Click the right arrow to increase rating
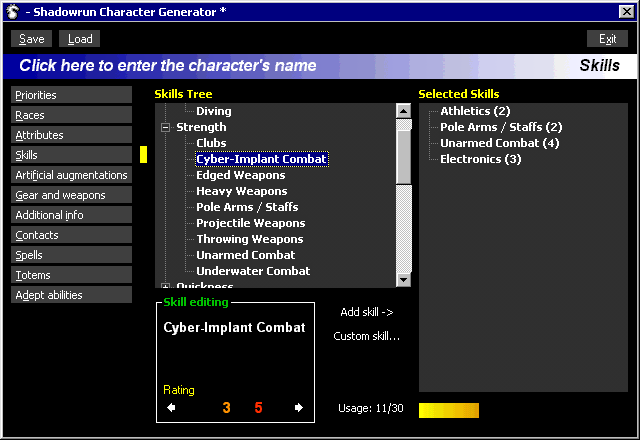The height and width of the screenshot is (440, 640). click(298, 408)
